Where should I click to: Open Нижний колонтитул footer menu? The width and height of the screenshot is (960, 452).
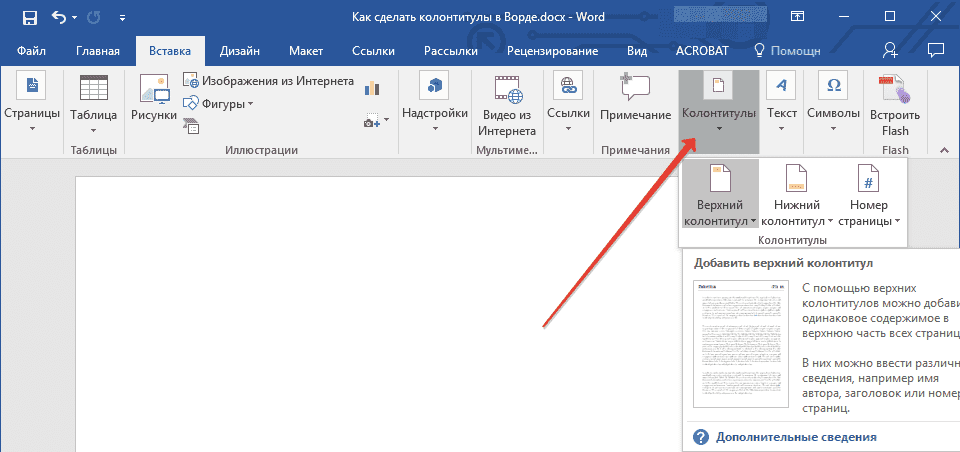(x=797, y=194)
